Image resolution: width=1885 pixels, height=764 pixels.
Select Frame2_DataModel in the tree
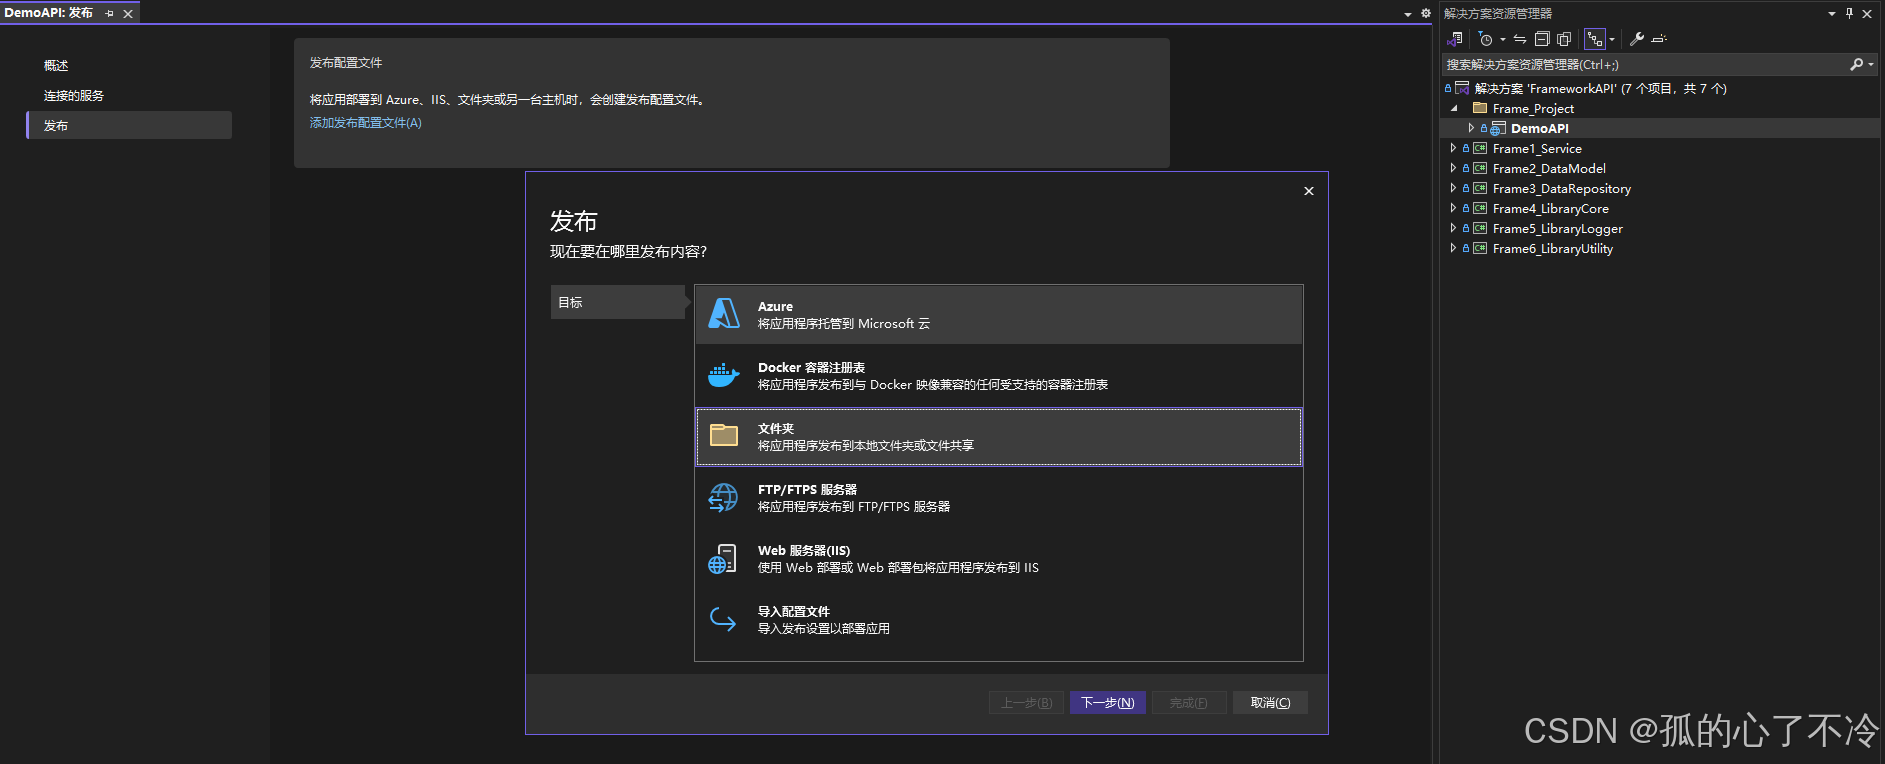click(x=1549, y=168)
